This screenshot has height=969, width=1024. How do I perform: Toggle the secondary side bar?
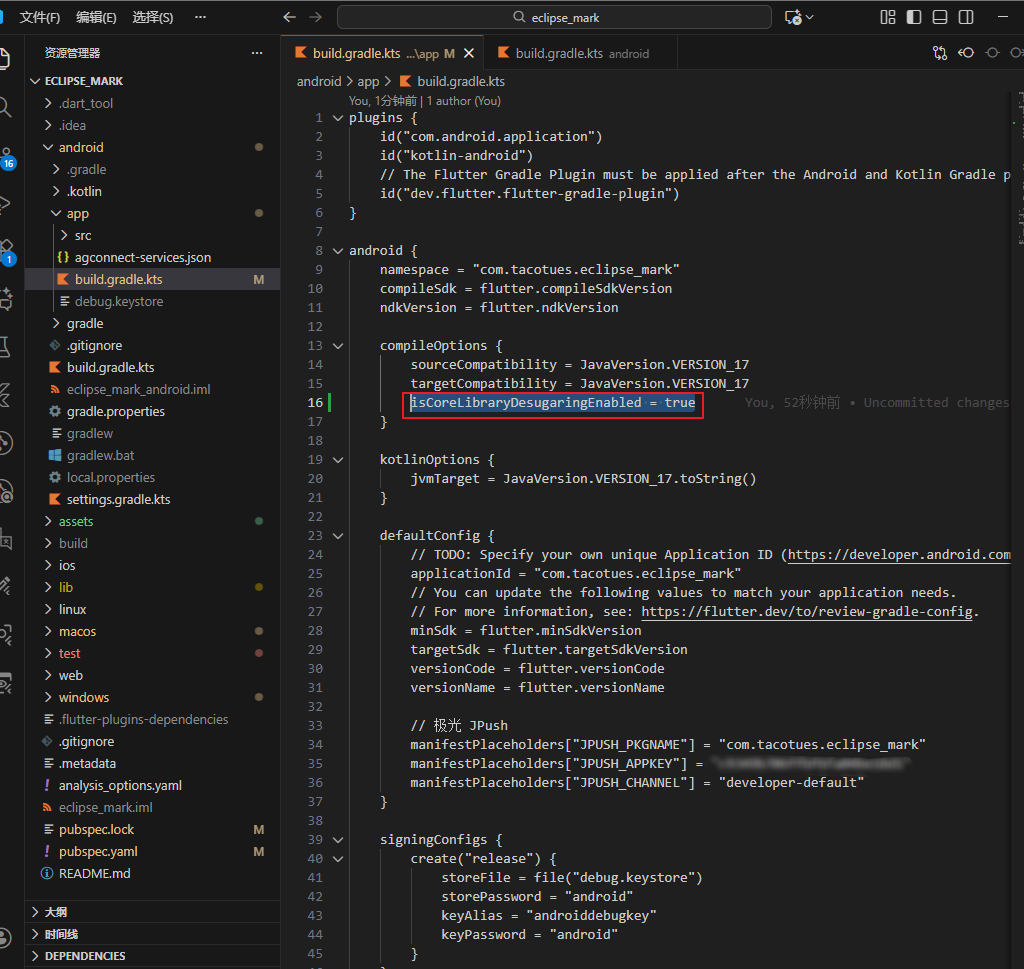[966, 17]
